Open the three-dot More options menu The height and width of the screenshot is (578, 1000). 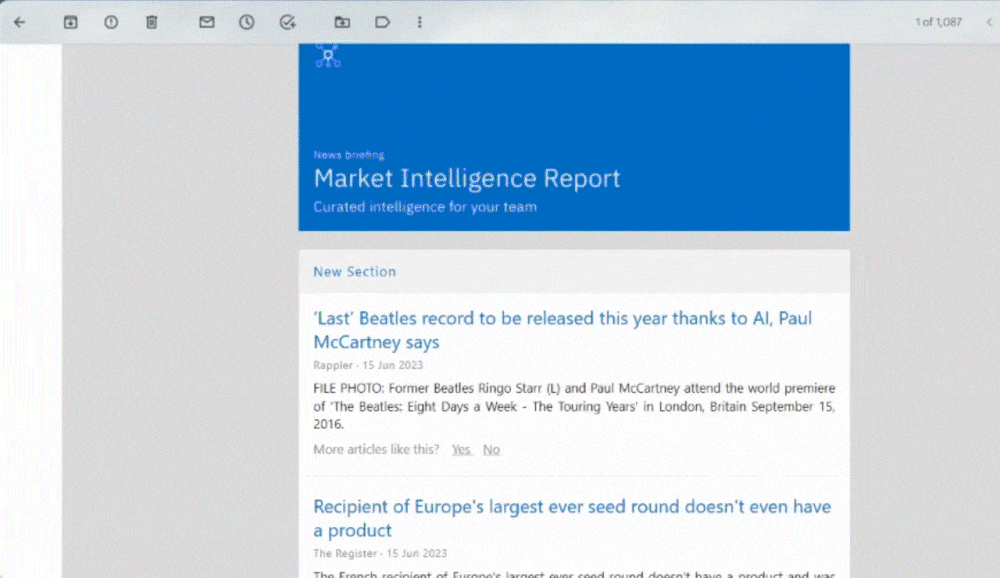click(420, 22)
